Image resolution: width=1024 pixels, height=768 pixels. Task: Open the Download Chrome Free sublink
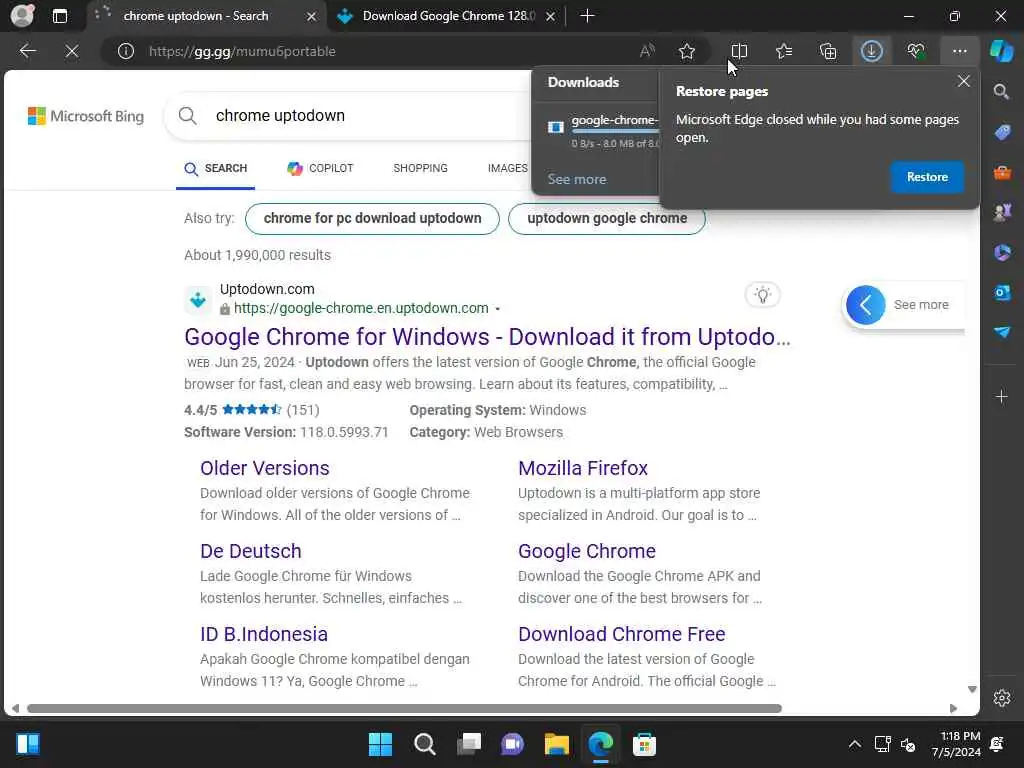[x=621, y=634]
